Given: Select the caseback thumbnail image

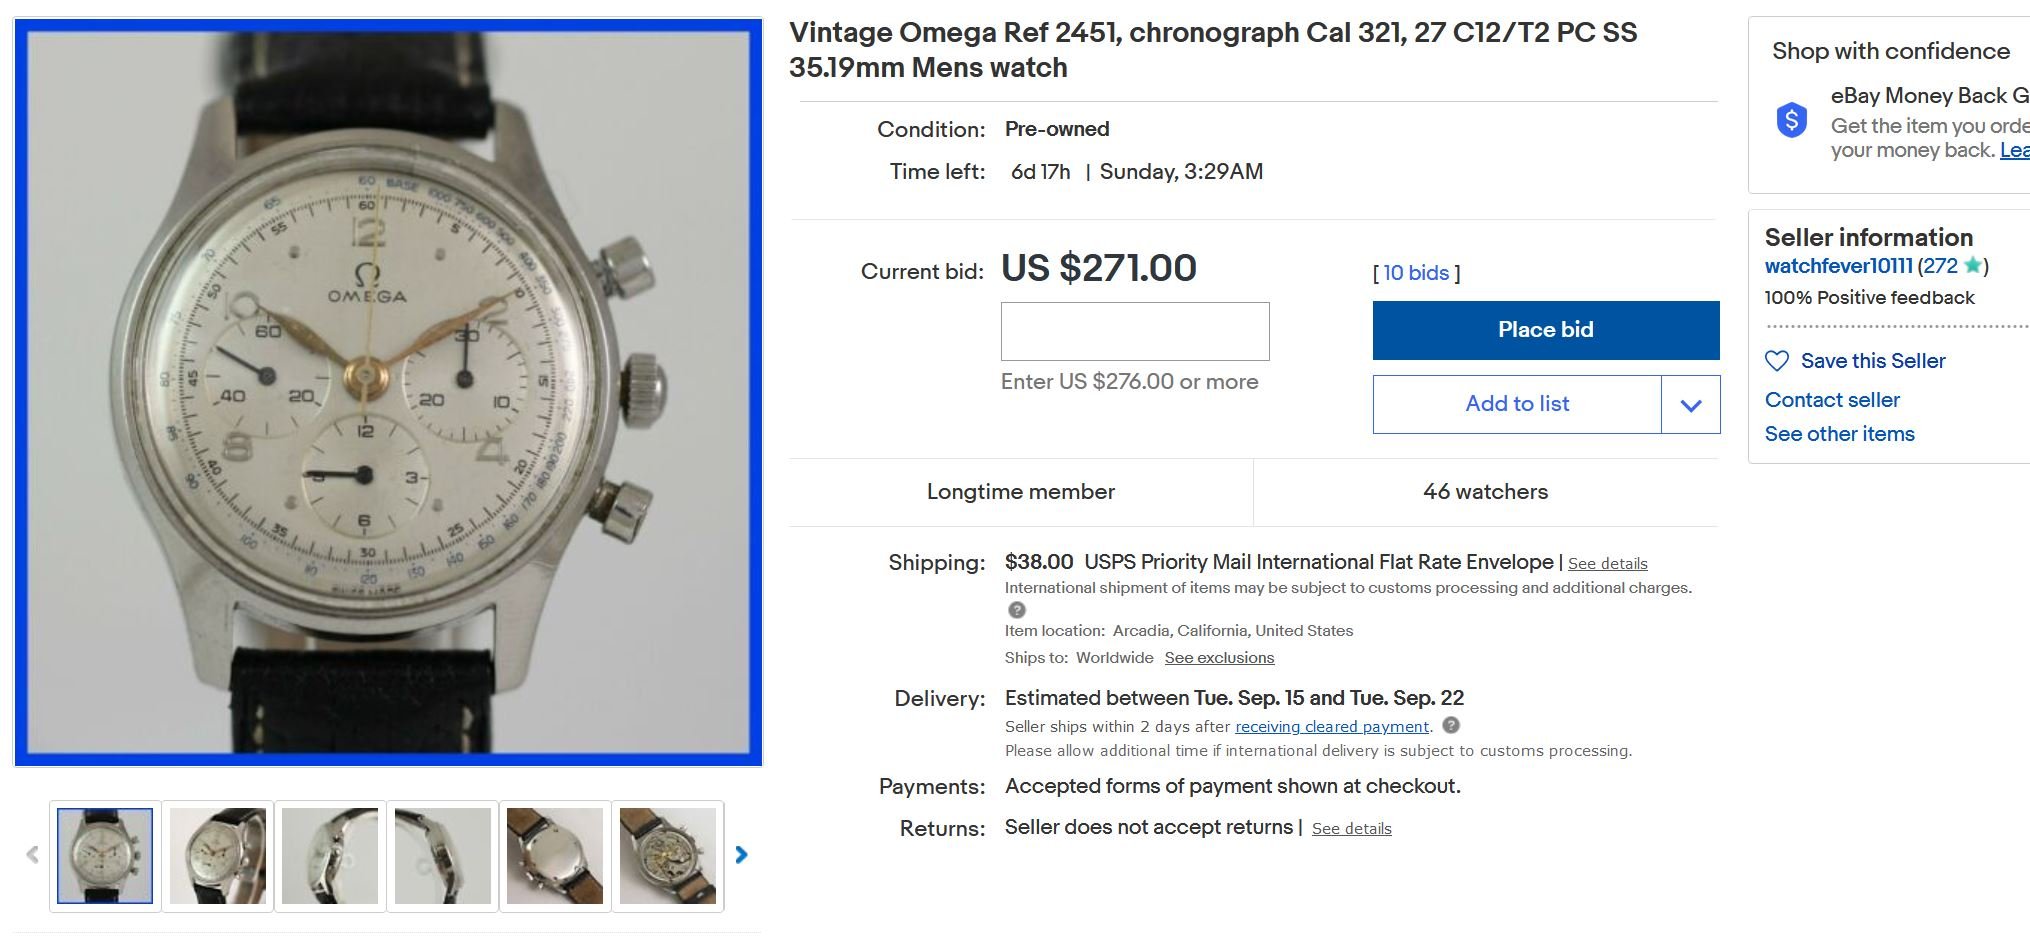Looking at the screenshot, I should click(x=555, y=856).
